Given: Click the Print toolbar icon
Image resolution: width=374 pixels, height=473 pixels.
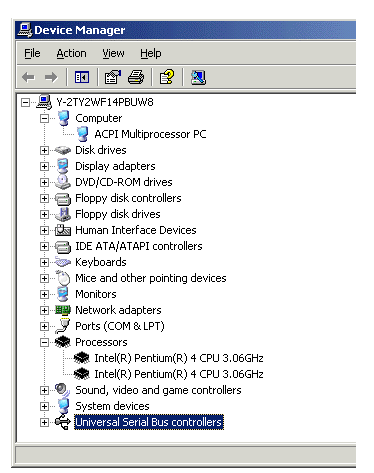Looking at the screenshot, I should tap(136, 78).
